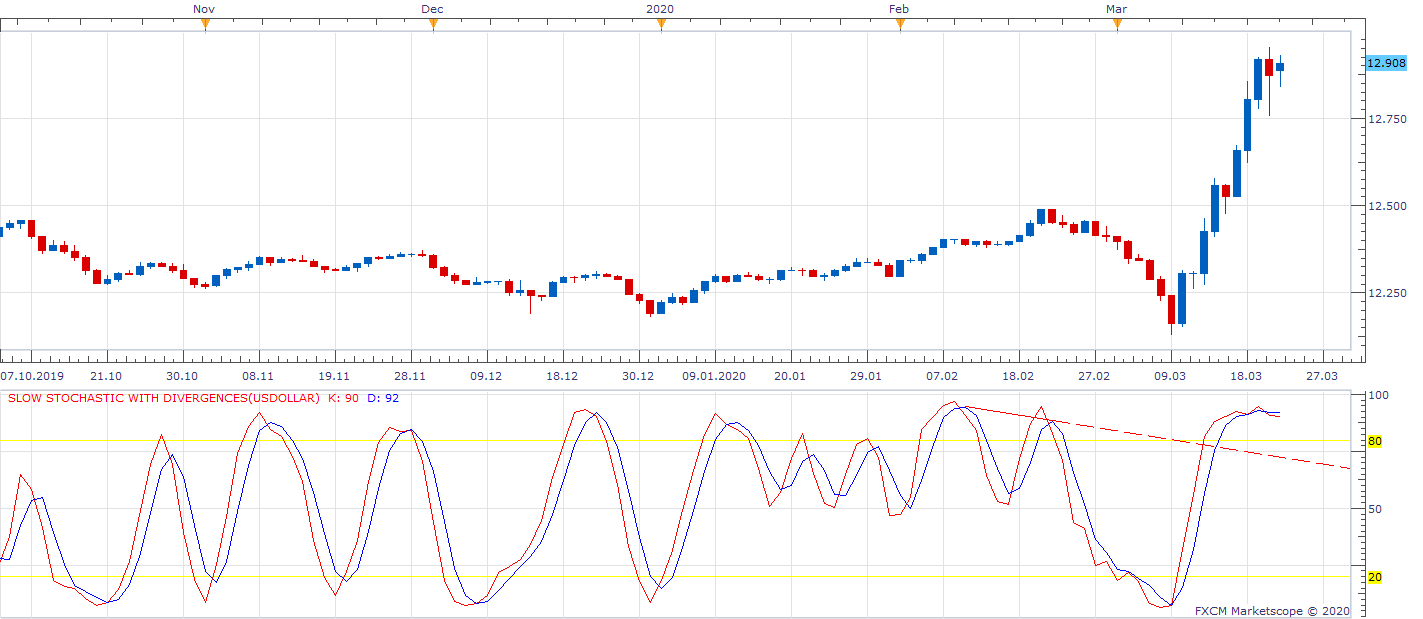Click the 18.03 date axis label
This screenshot has width=1423, height=619.
tap(1246, 376)
